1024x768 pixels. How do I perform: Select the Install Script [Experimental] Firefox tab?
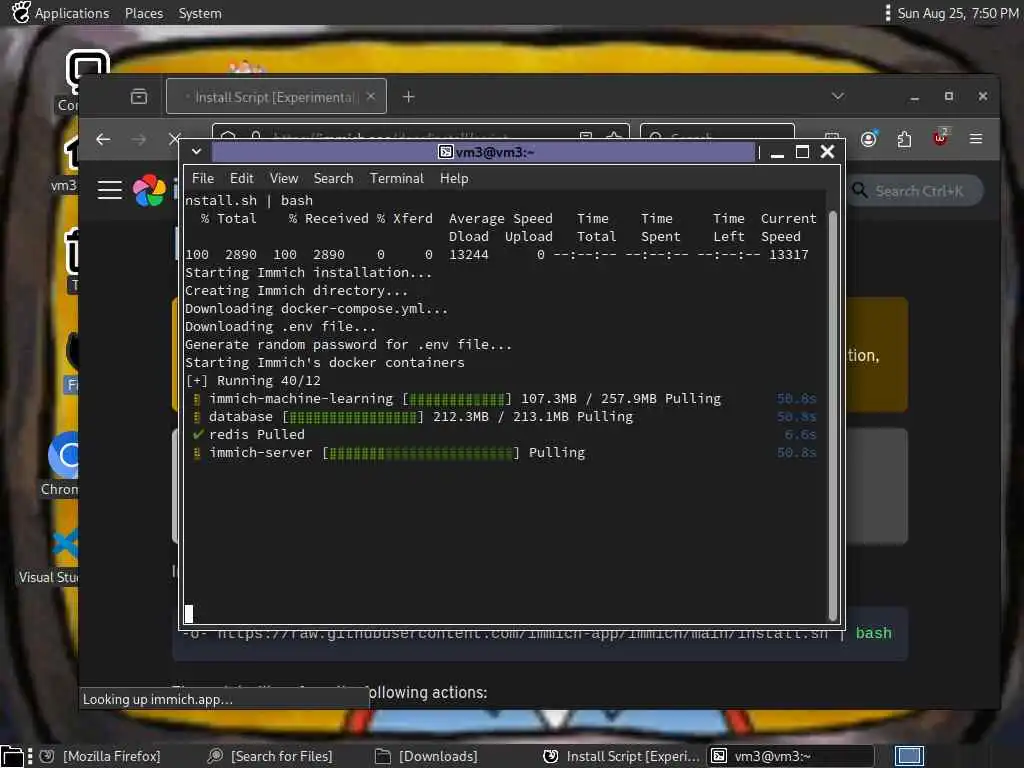276,97
